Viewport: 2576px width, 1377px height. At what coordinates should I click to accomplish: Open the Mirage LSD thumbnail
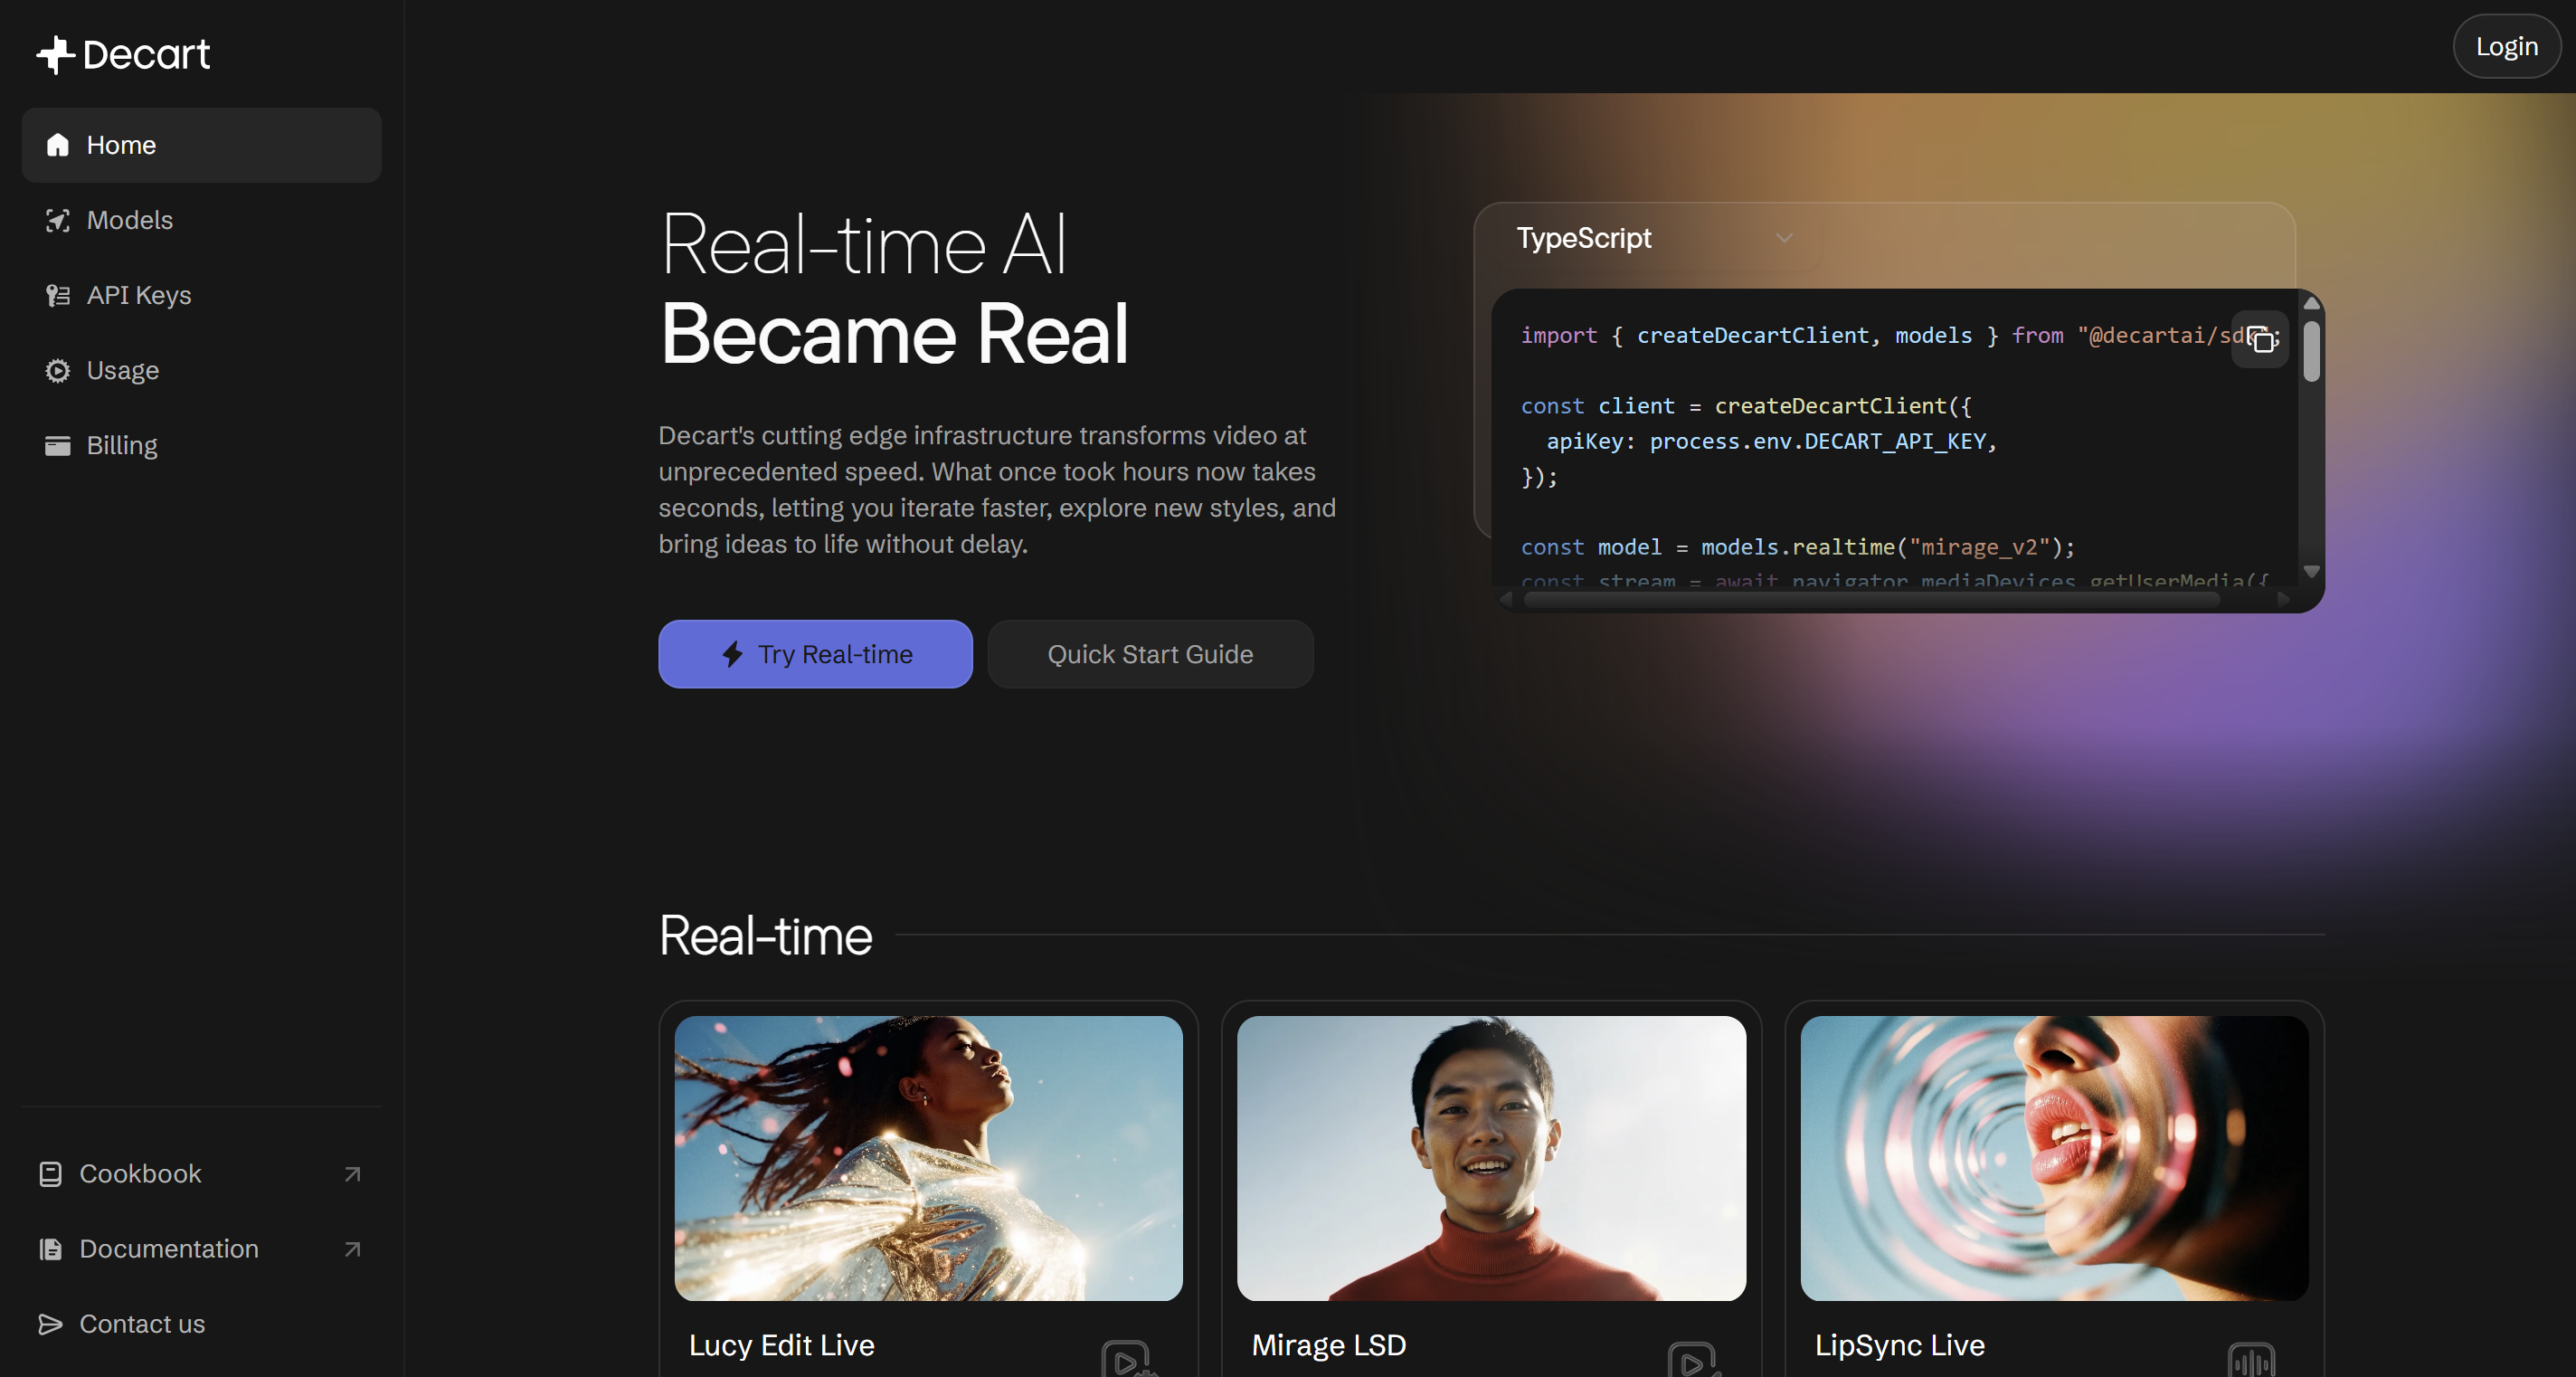point(1491,1158)
